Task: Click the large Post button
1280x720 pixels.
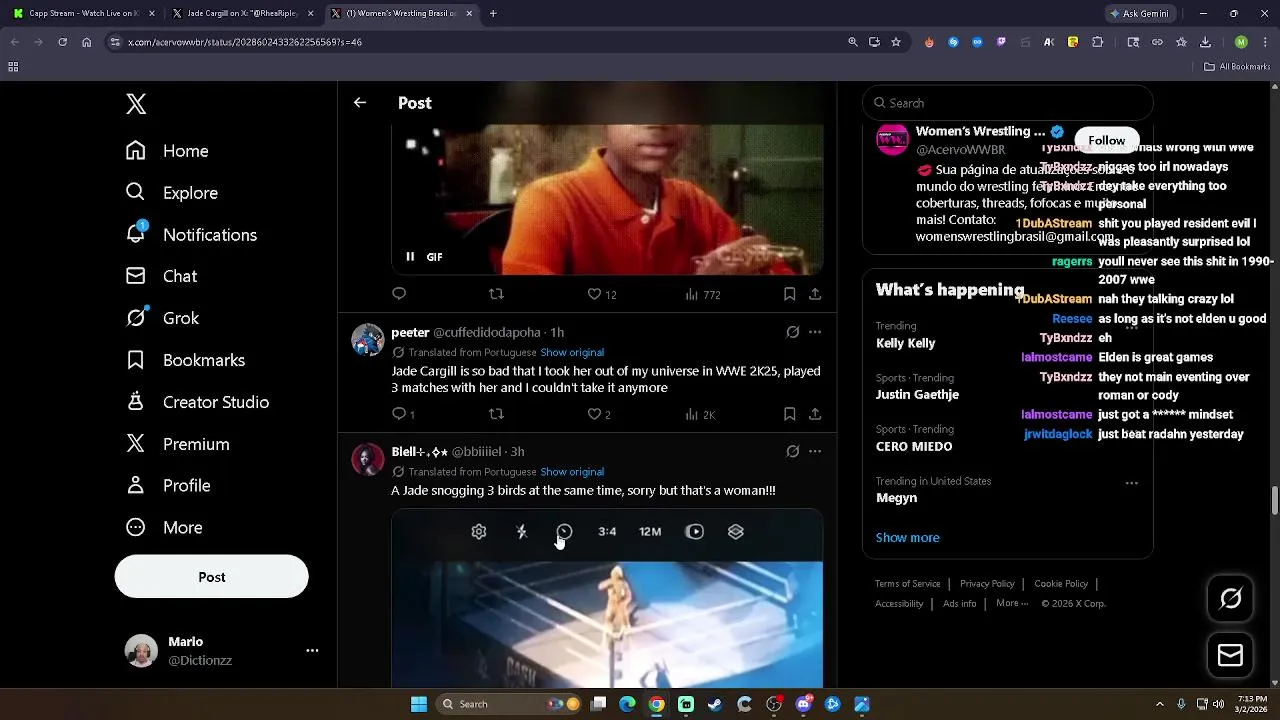Action: point(211,577)
